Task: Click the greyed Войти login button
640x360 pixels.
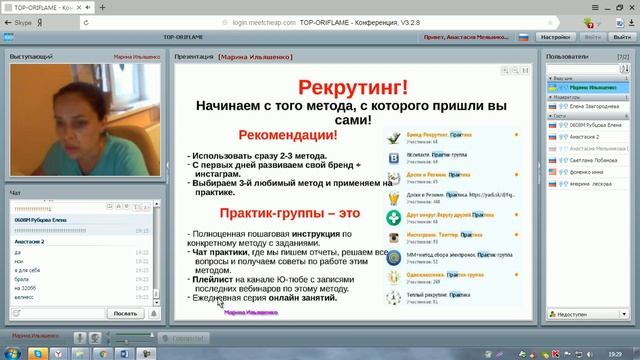Action: click(592, 37)
